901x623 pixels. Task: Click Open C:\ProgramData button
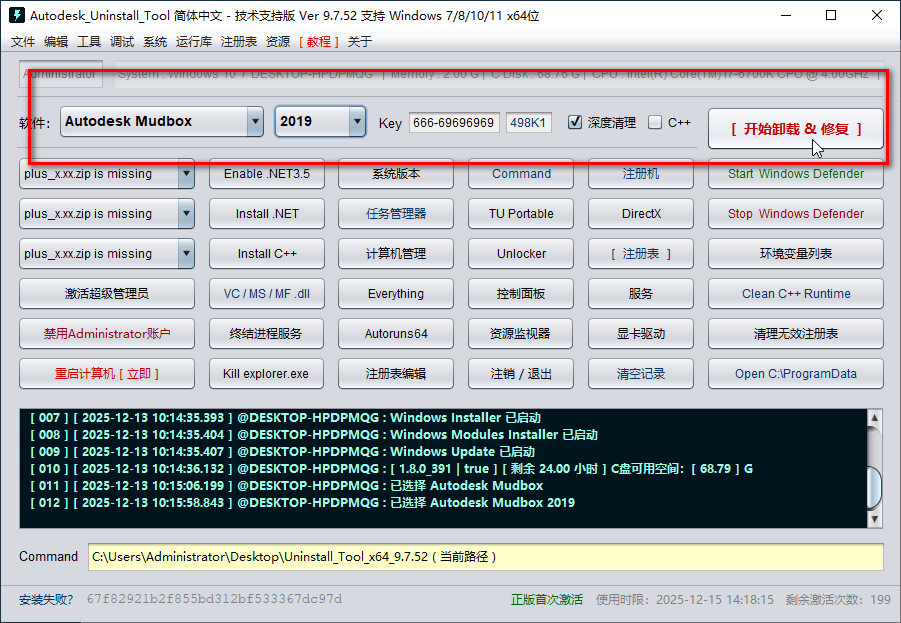point(796,374)
